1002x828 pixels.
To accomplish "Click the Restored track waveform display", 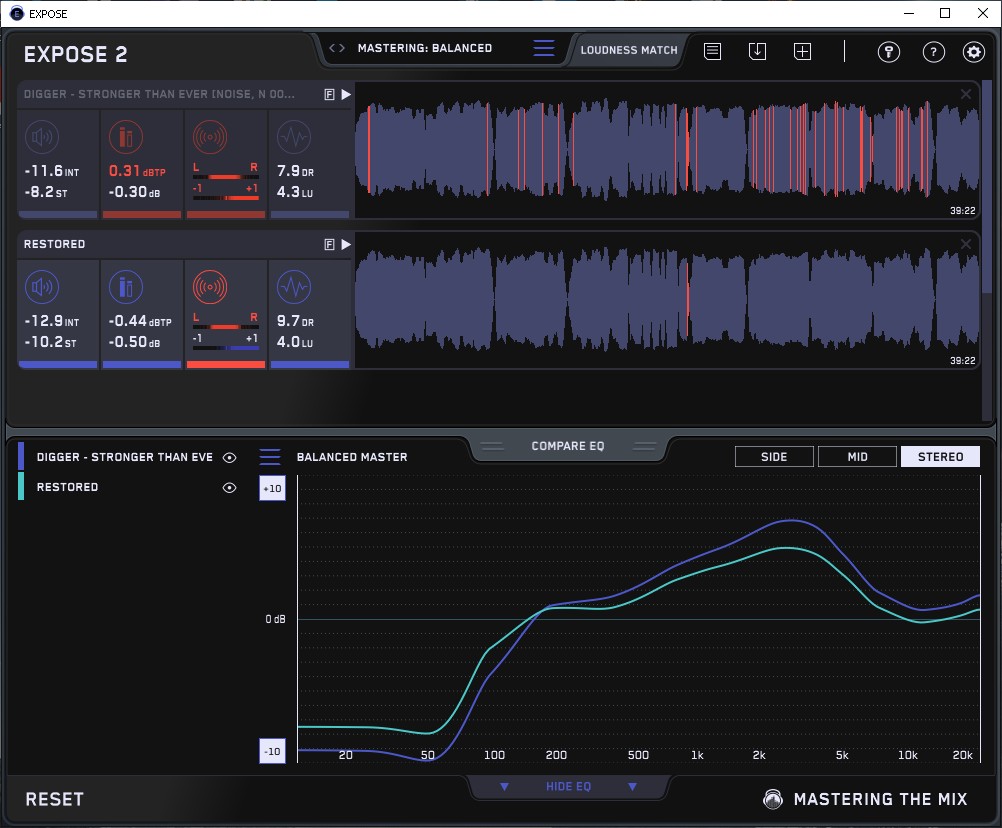I will (667, 300).
